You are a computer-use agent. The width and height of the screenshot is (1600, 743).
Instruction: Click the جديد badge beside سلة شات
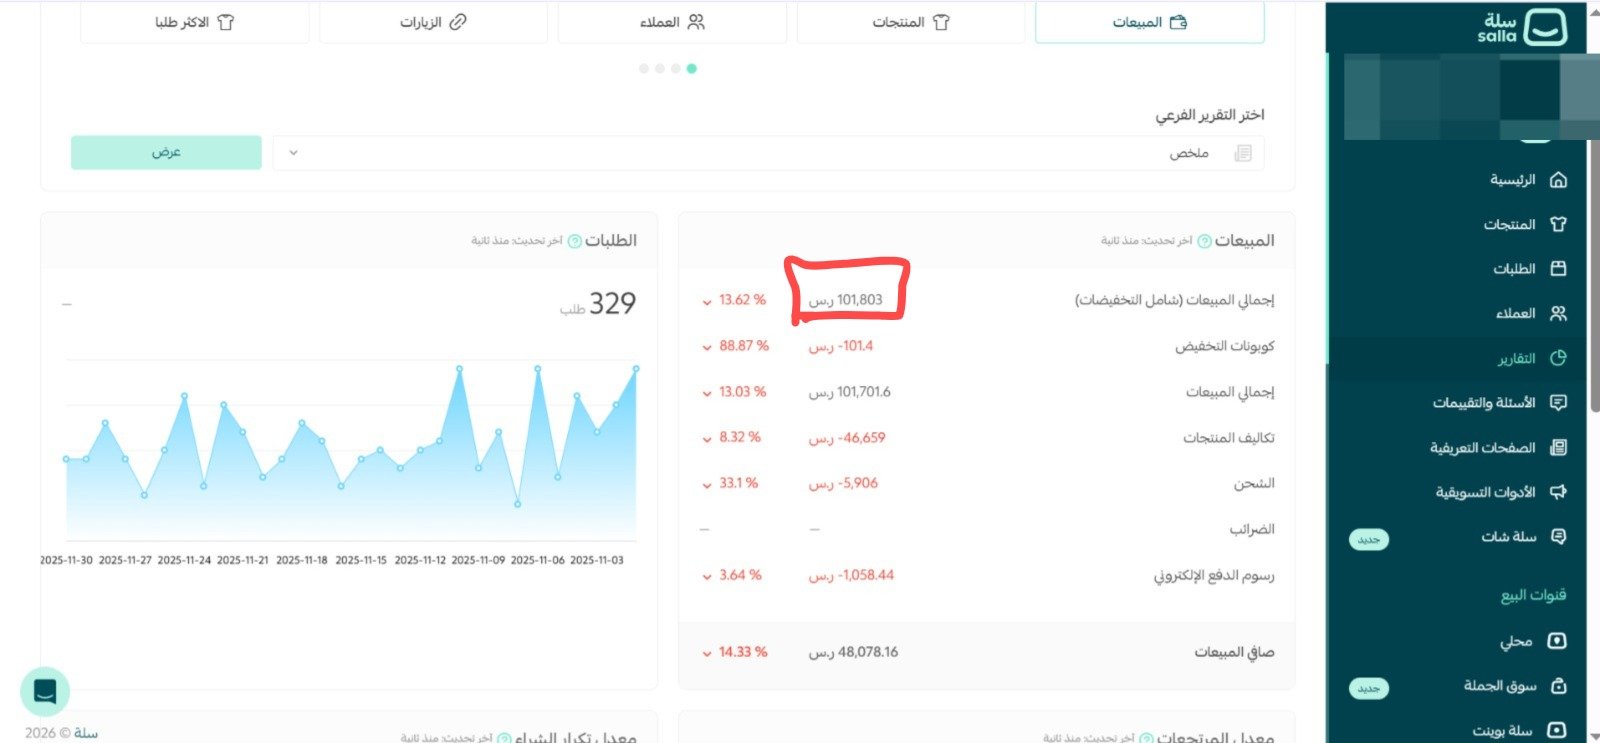pyautogui.click(x=1368, y=539)
